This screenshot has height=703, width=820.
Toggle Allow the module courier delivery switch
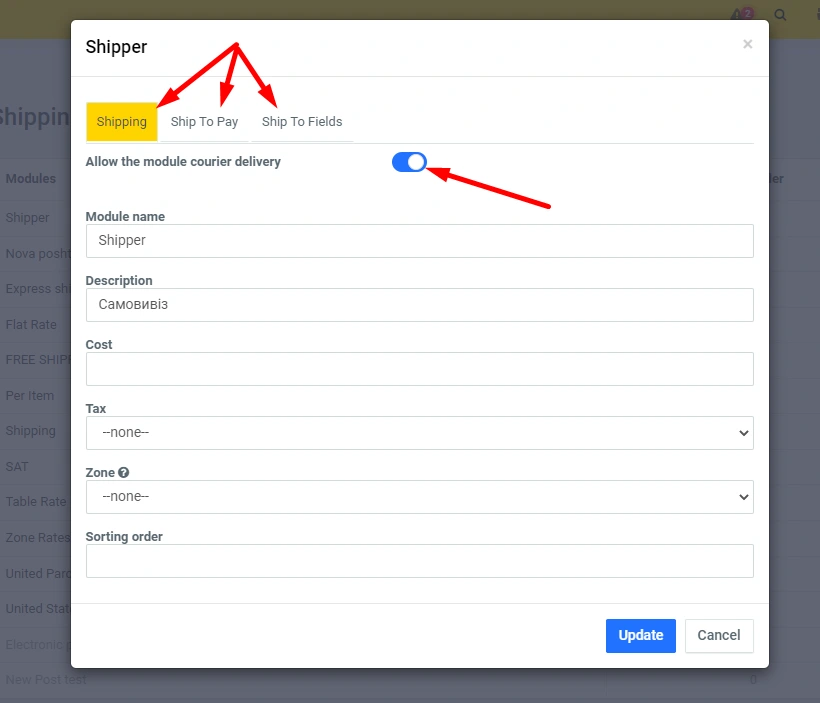point(409,162)
